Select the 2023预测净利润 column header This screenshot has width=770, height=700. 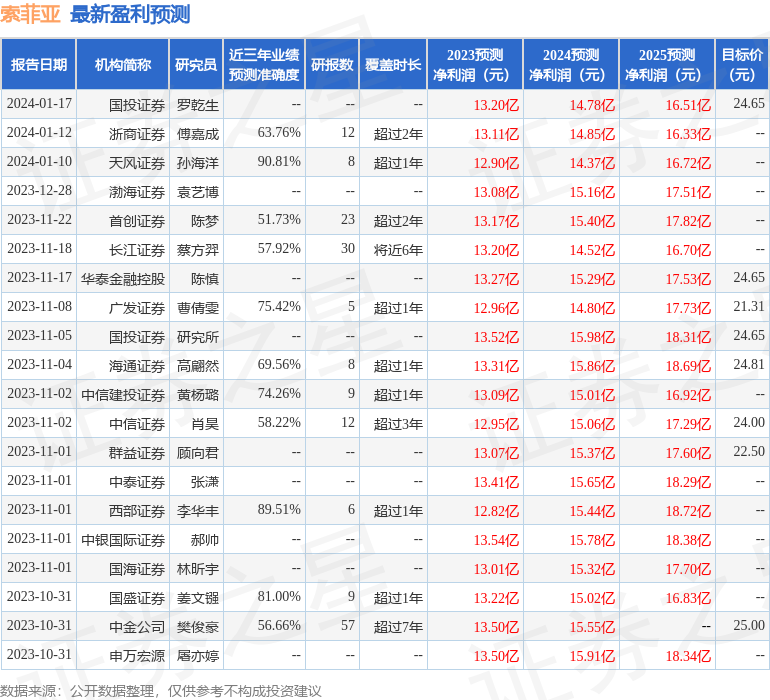click(x=475, y=64)
